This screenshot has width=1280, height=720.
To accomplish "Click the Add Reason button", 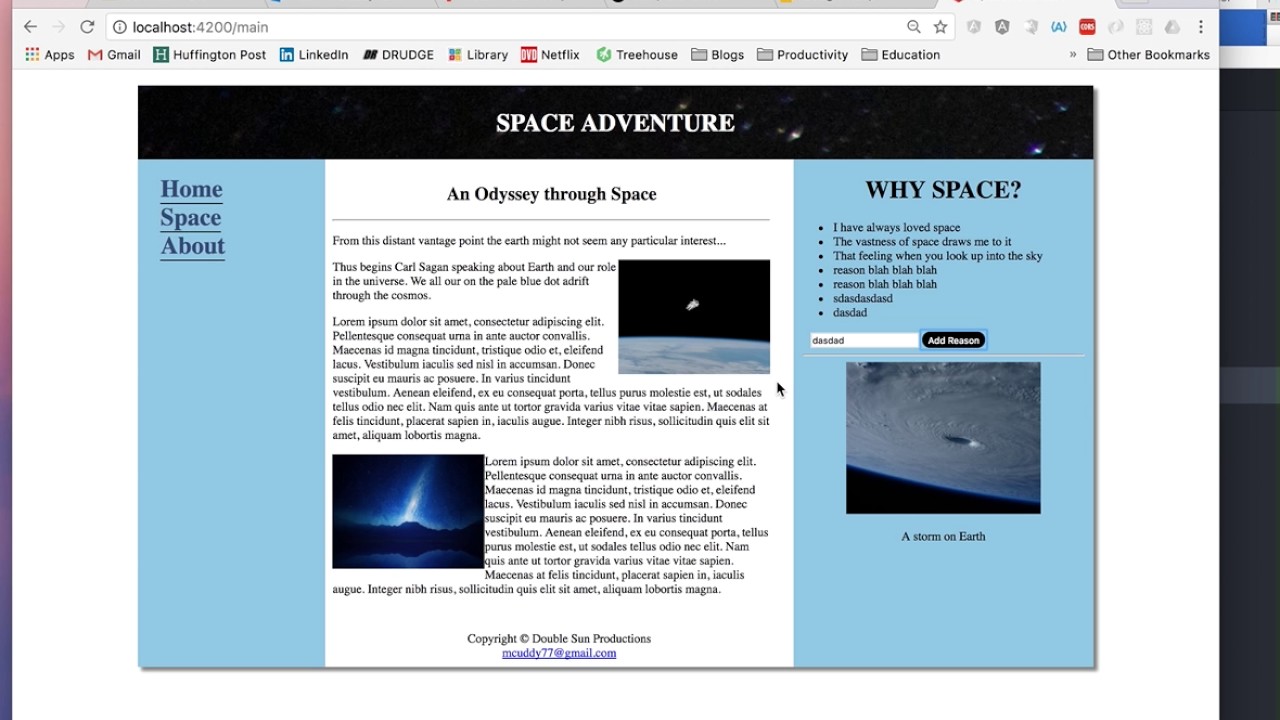I will (x=953, y=340).
